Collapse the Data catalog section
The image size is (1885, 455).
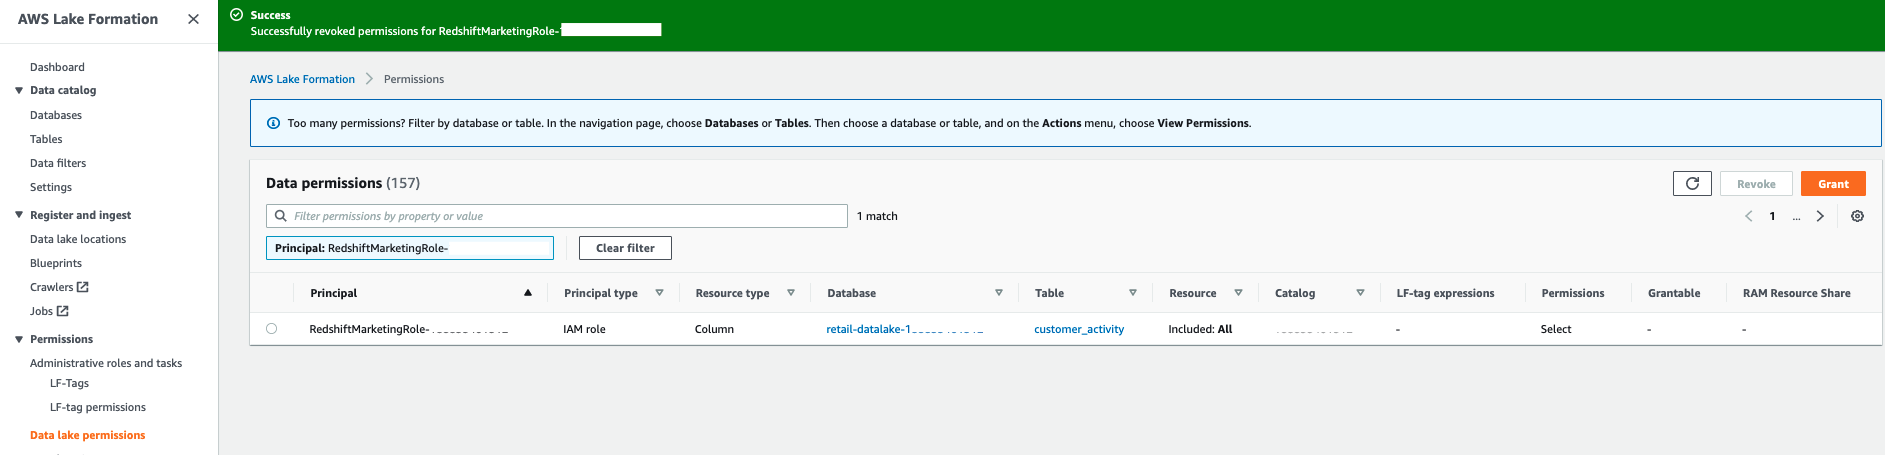pyautogui.click(x=19, y=90)
